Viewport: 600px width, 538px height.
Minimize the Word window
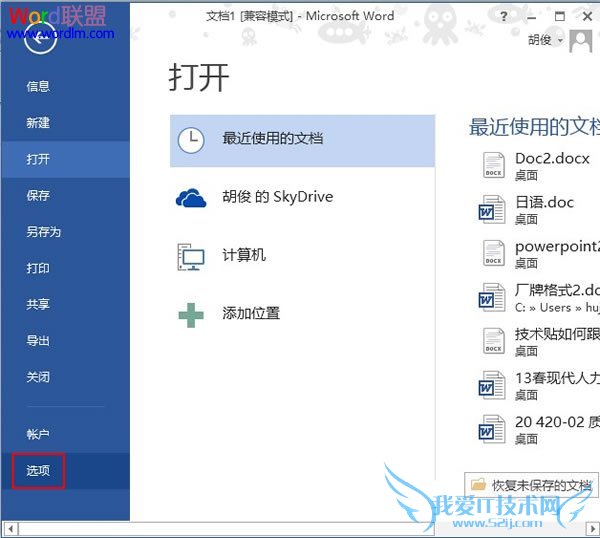click(x=532, y=17)
